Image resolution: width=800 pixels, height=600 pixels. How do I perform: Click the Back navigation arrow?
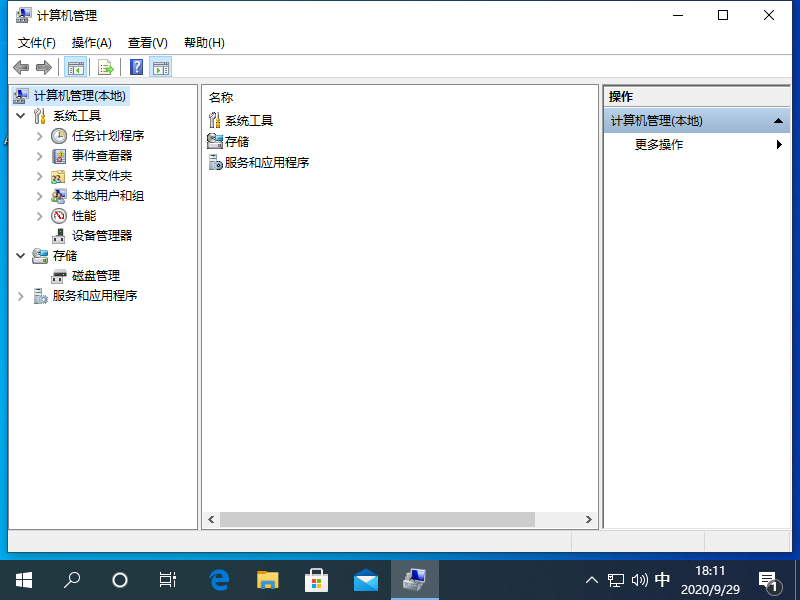pos(21,67)
